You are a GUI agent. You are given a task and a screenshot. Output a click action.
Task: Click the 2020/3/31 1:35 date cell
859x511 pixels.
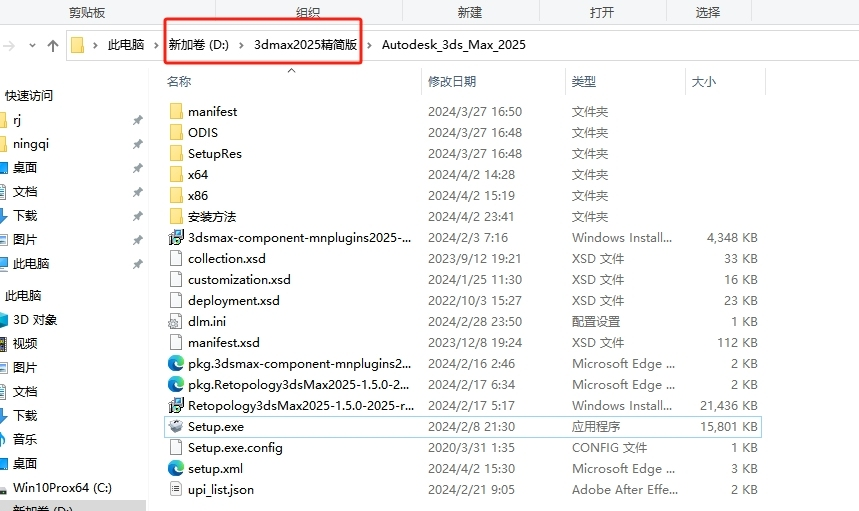(x=471, y=447)
